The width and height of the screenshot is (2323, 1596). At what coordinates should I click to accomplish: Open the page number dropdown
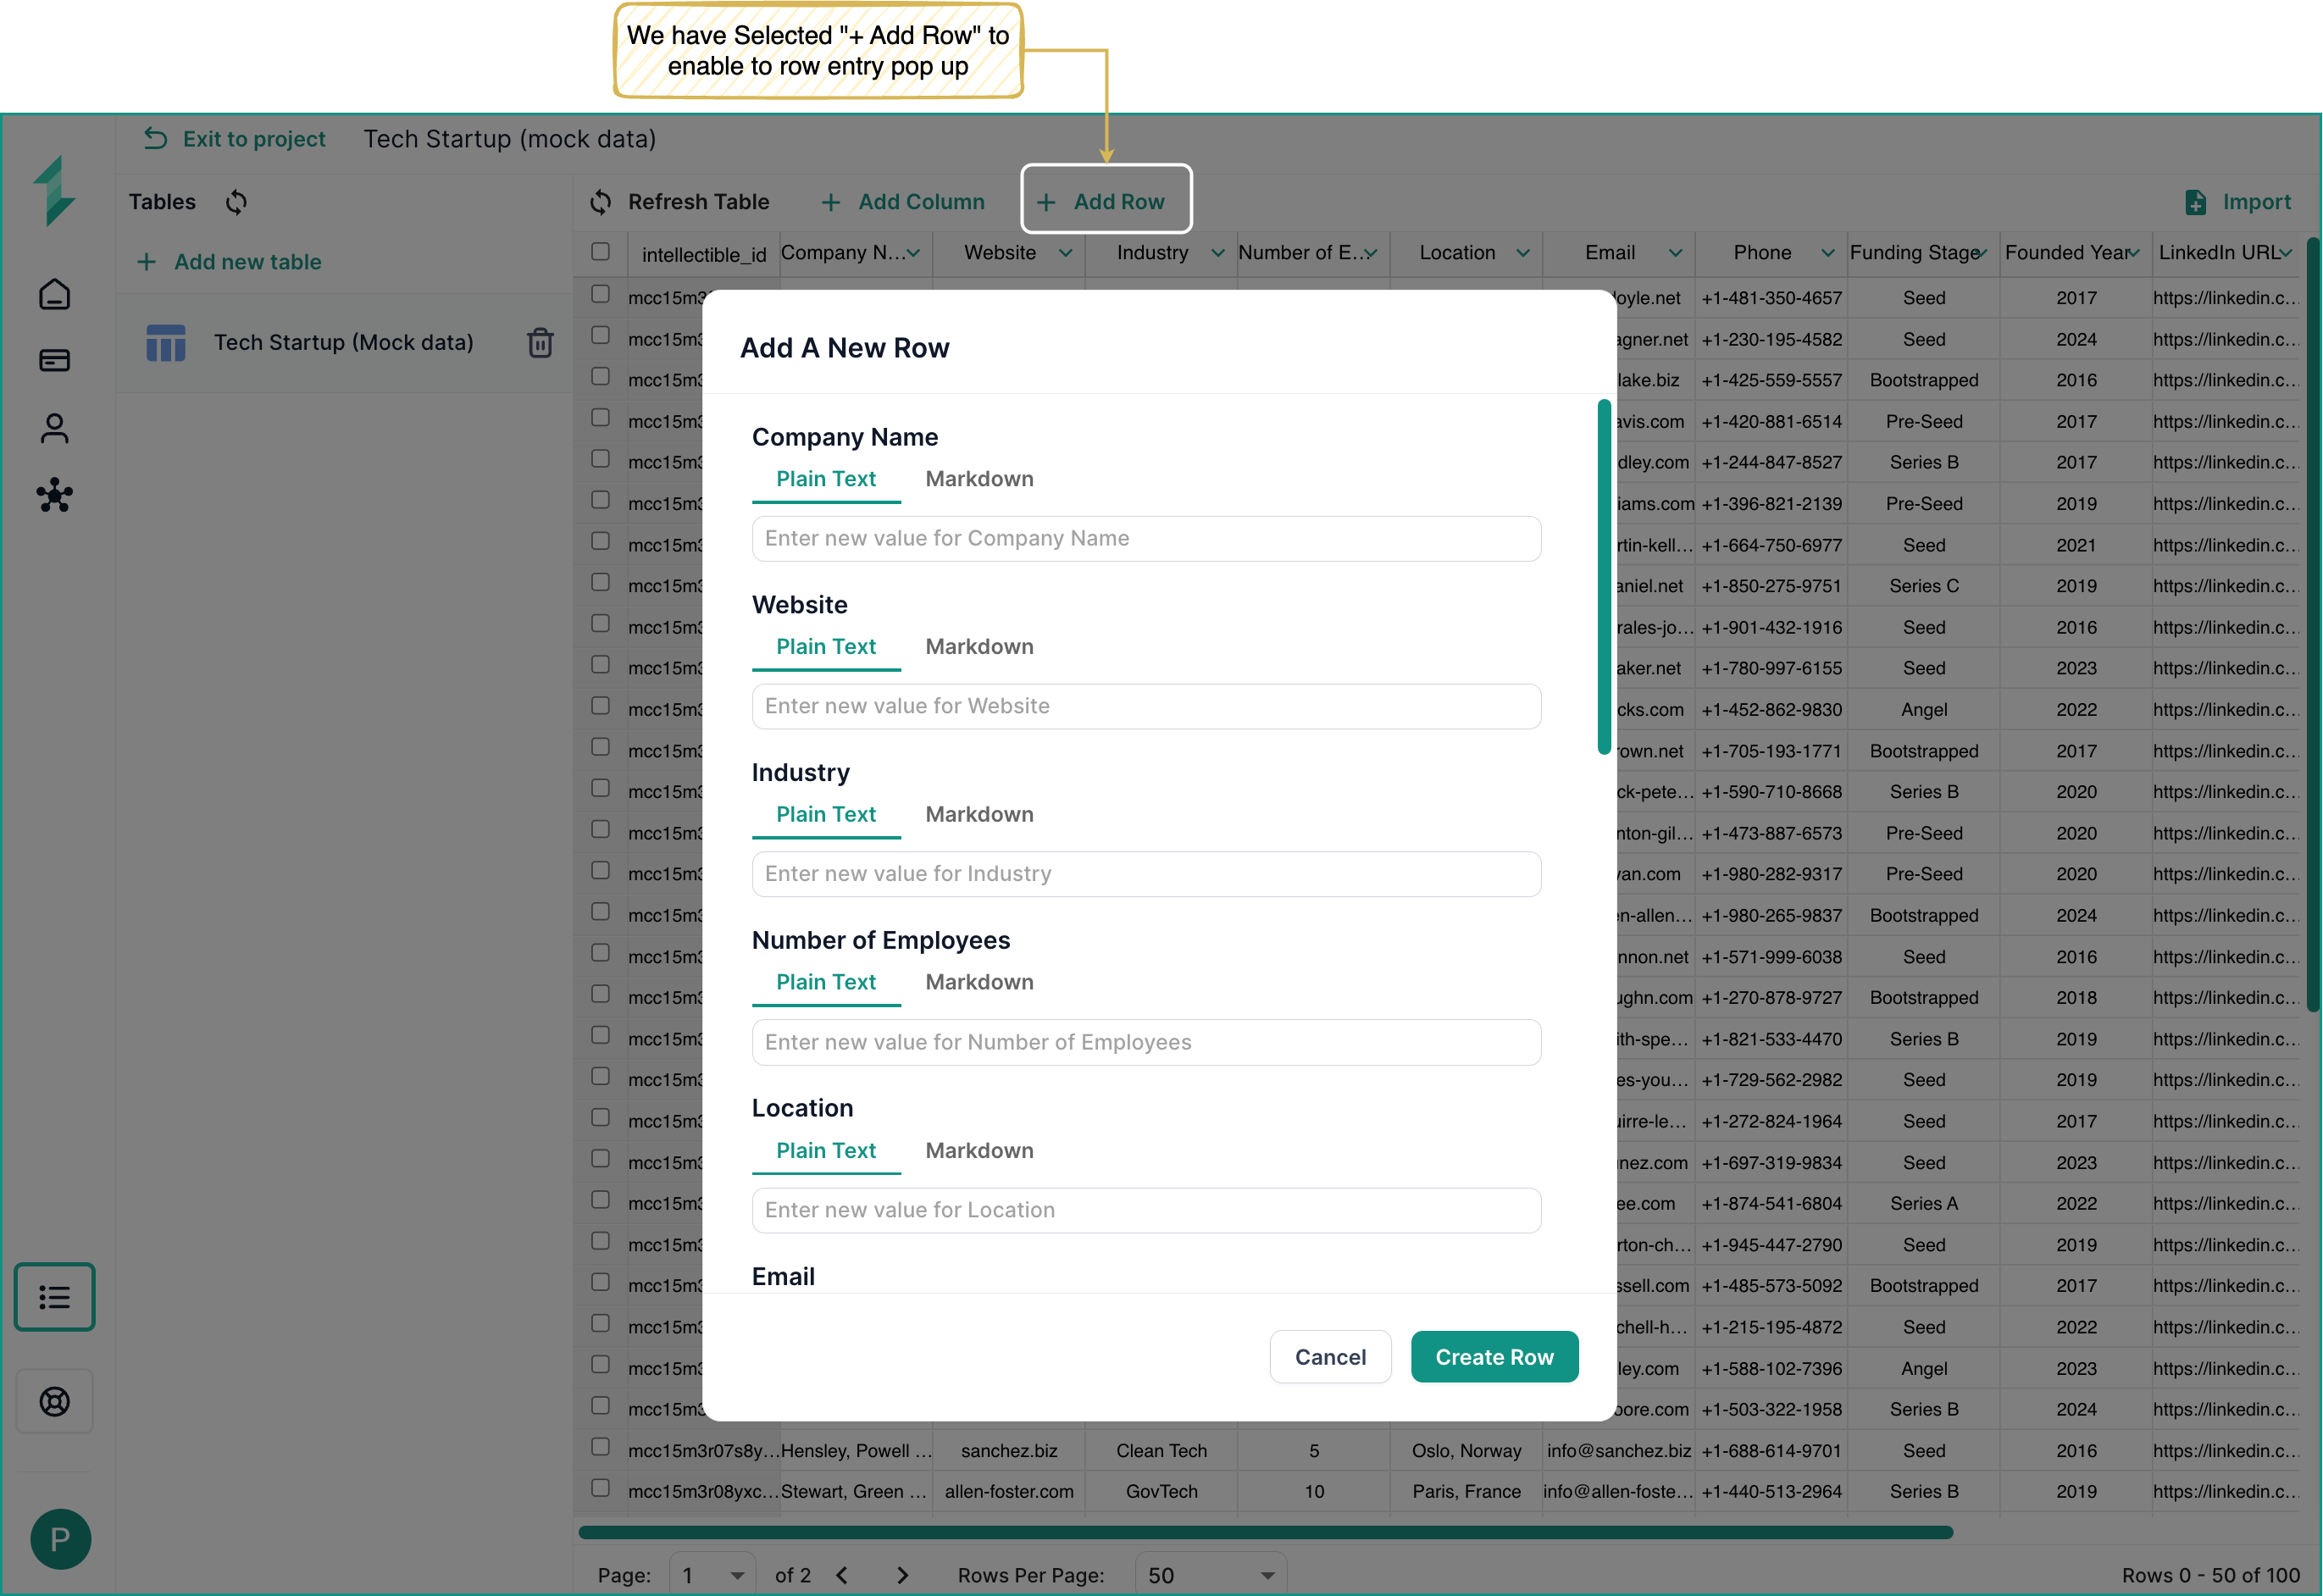pos(712,1574)
